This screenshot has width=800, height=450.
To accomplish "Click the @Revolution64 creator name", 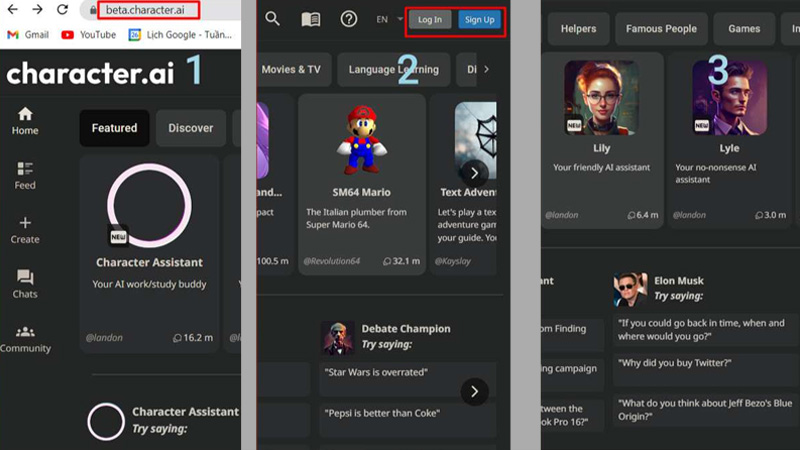I will [x=332, y=261].
